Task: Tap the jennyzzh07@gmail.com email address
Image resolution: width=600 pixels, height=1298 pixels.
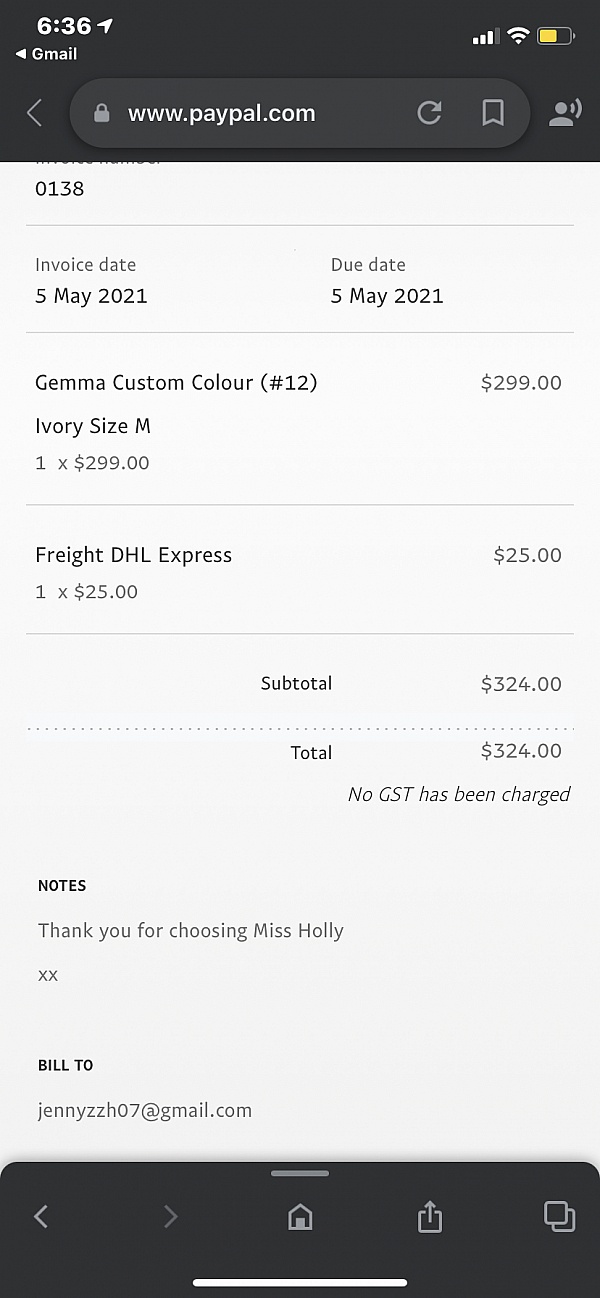Action: (x=145, y=1110)
